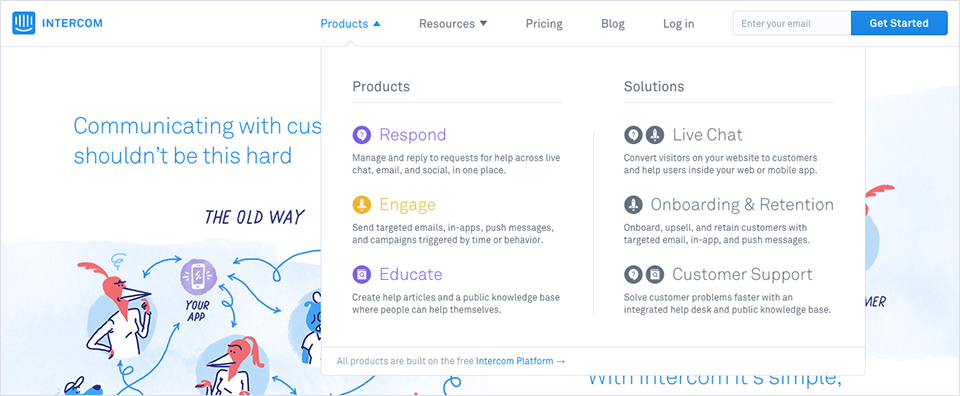This screenshot has width=960, height=396.
Task: Open the Live Chat solution
Action: pyautogui.click(x=707, y=135)
